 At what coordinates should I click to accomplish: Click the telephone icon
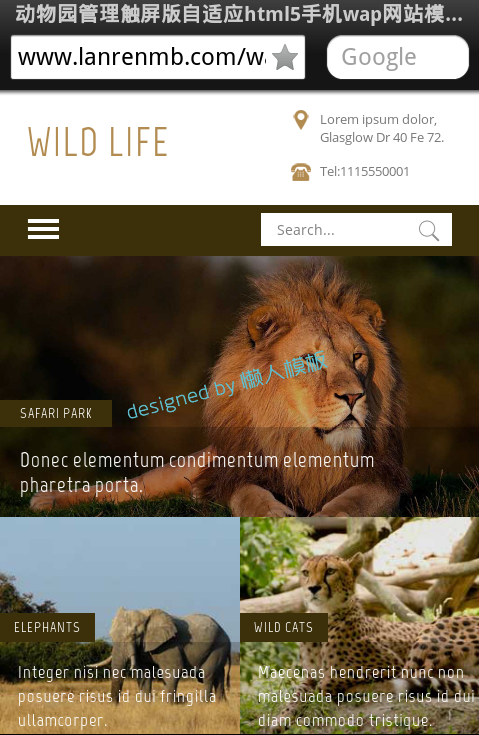pos(300,172)
